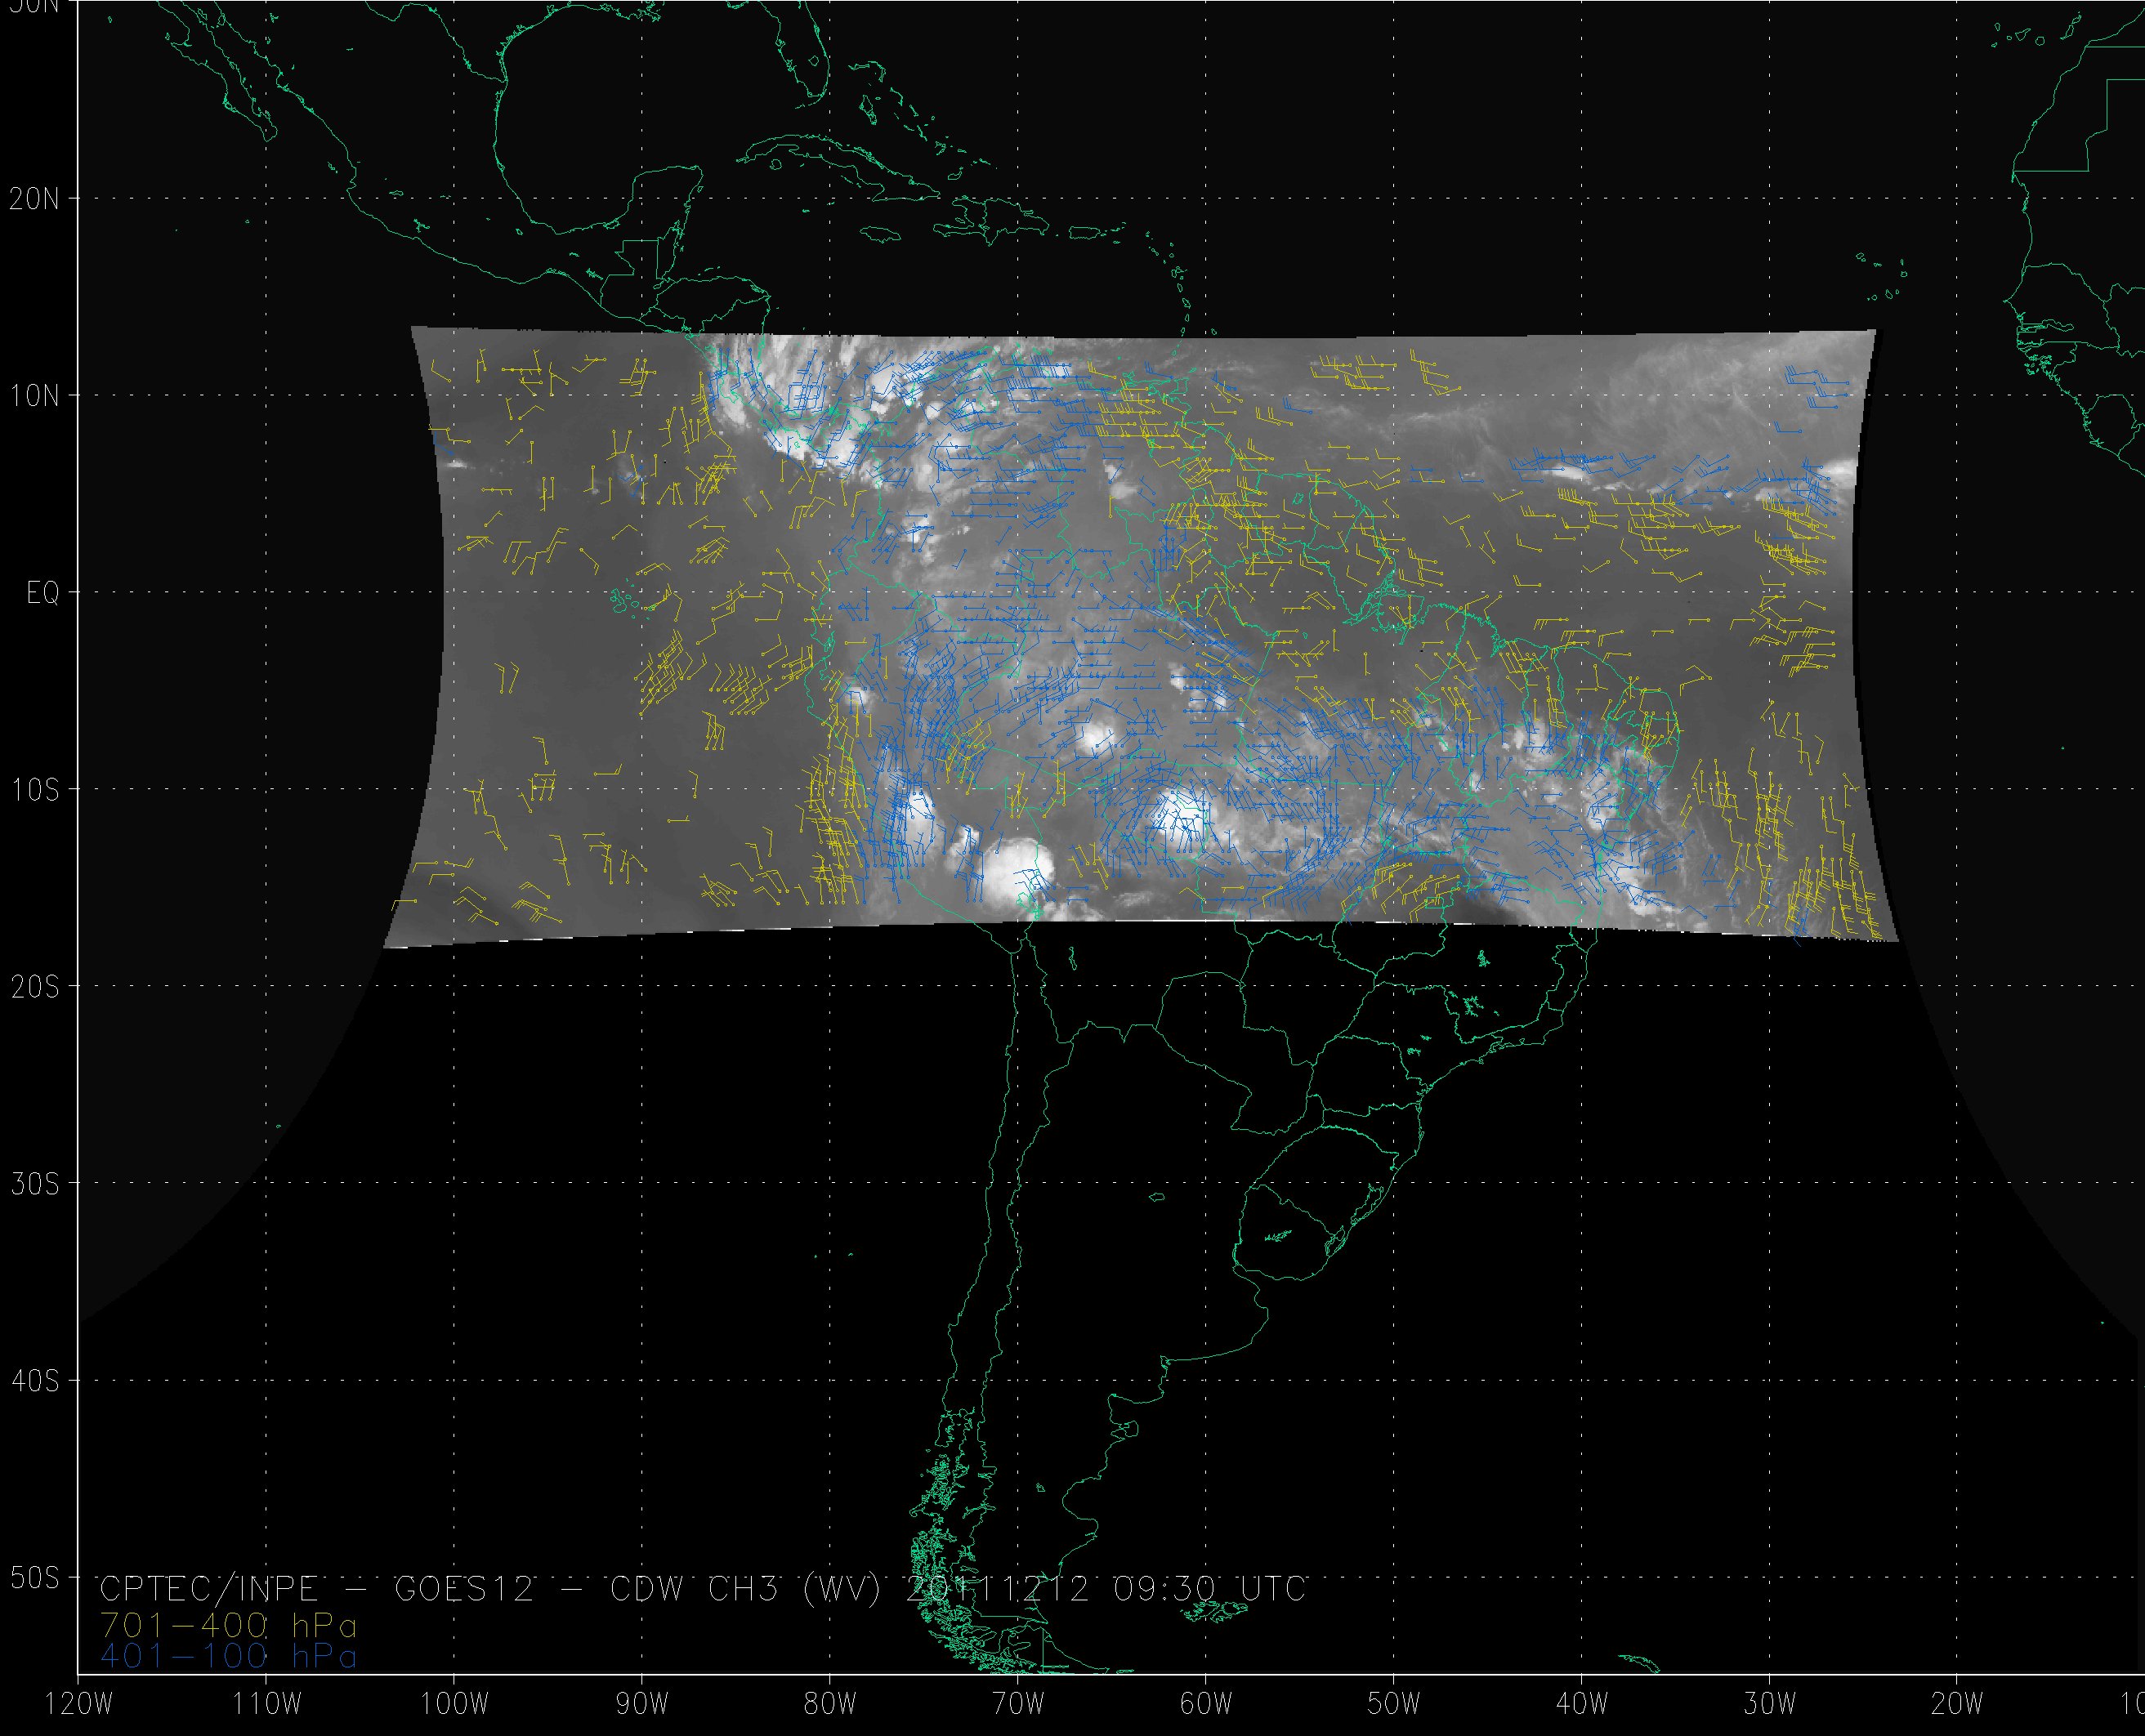Click the 30W longitude label
The image size is (2145, 1736).
point(1770,1704)
